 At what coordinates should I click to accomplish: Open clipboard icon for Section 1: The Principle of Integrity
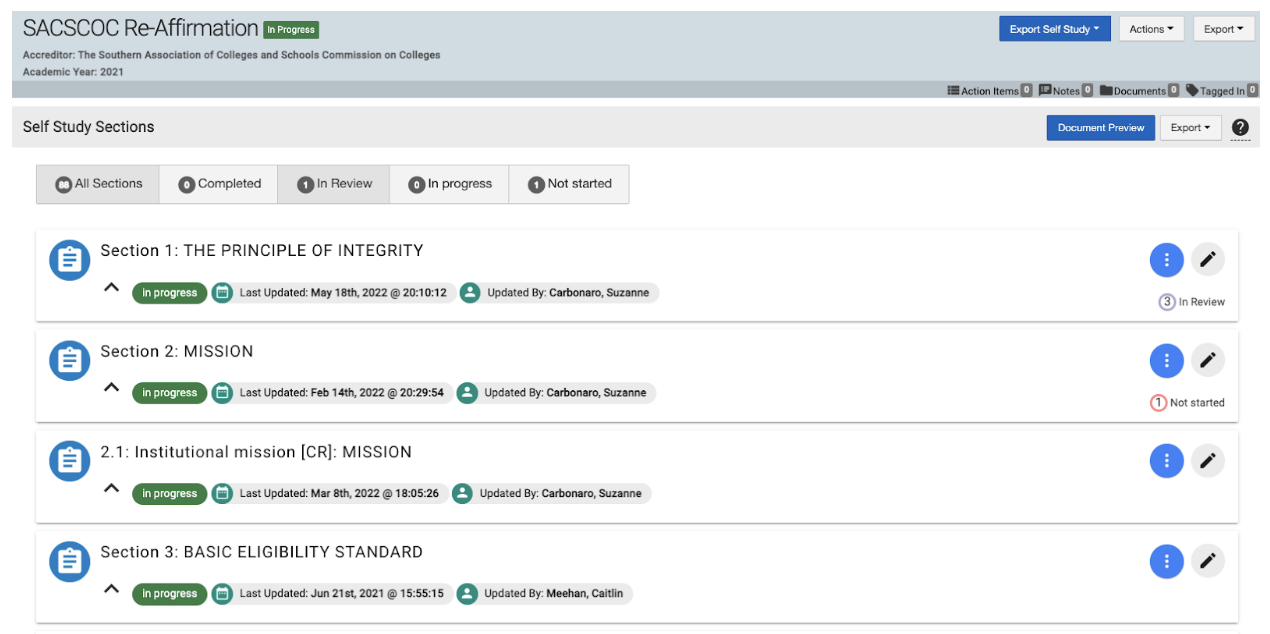[69, 260]
